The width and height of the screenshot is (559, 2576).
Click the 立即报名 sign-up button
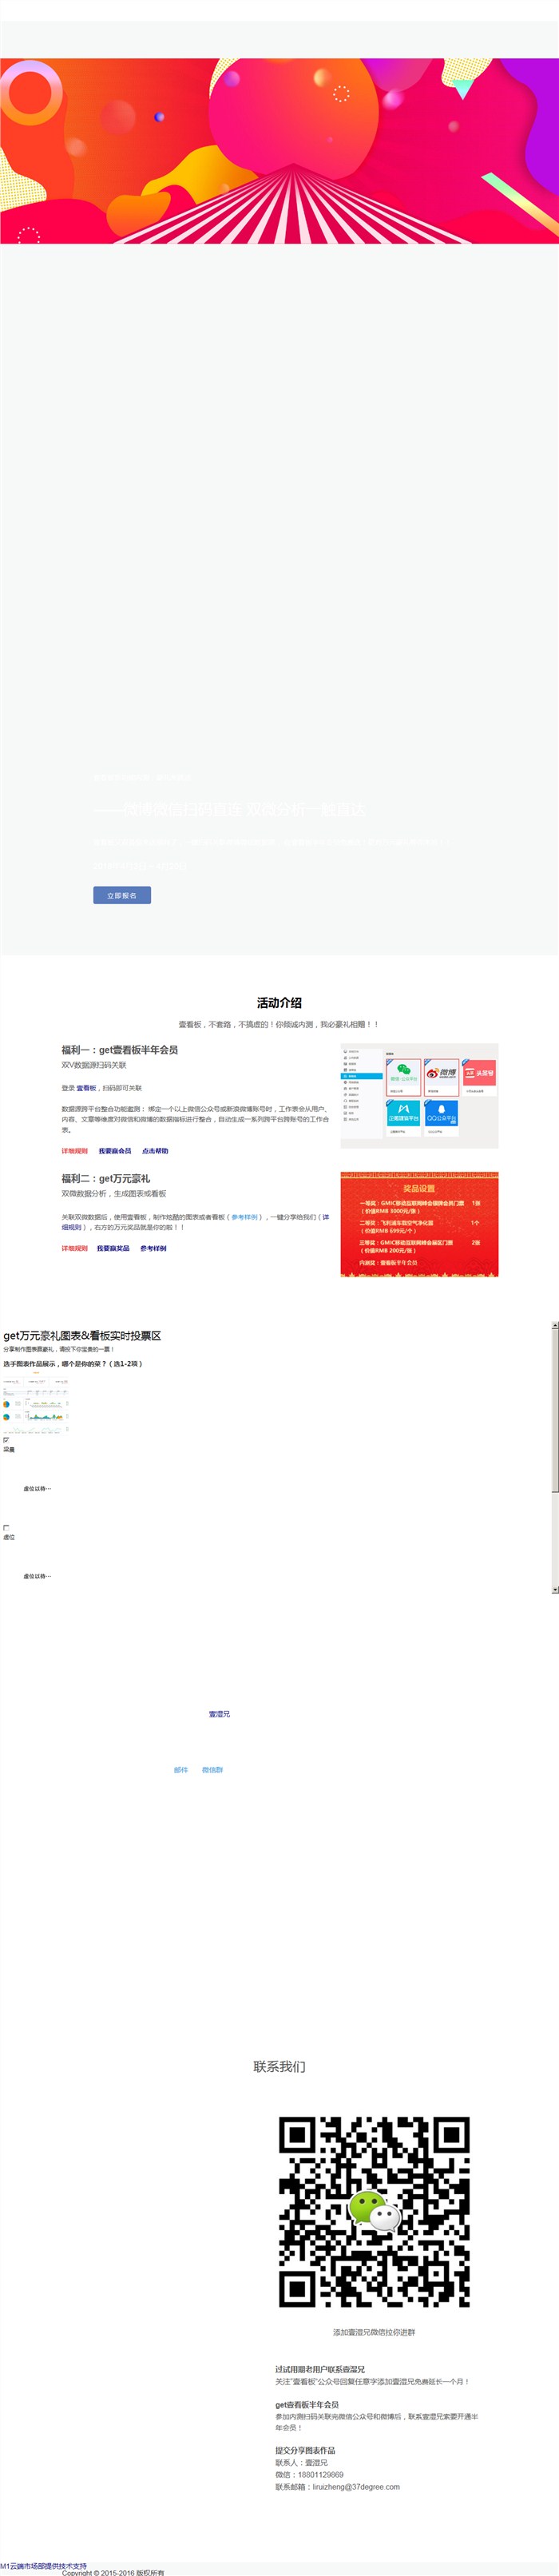pyautogui.click(x=122, y=895)
